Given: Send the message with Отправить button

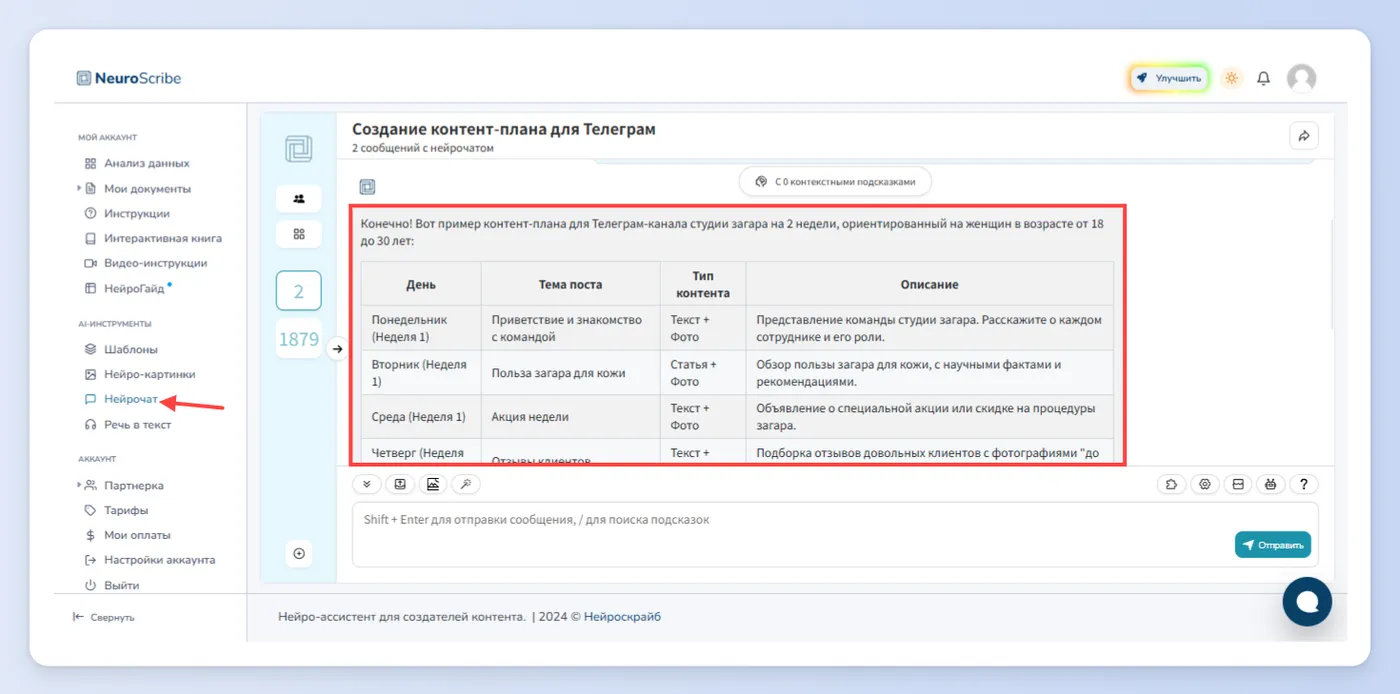Looking at the screenshot, I should click(x=1273, y=545).
